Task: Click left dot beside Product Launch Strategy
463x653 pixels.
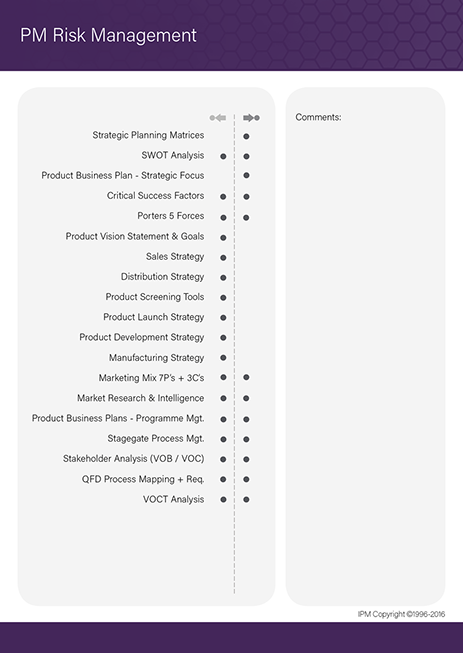Action: pos(223,318)
